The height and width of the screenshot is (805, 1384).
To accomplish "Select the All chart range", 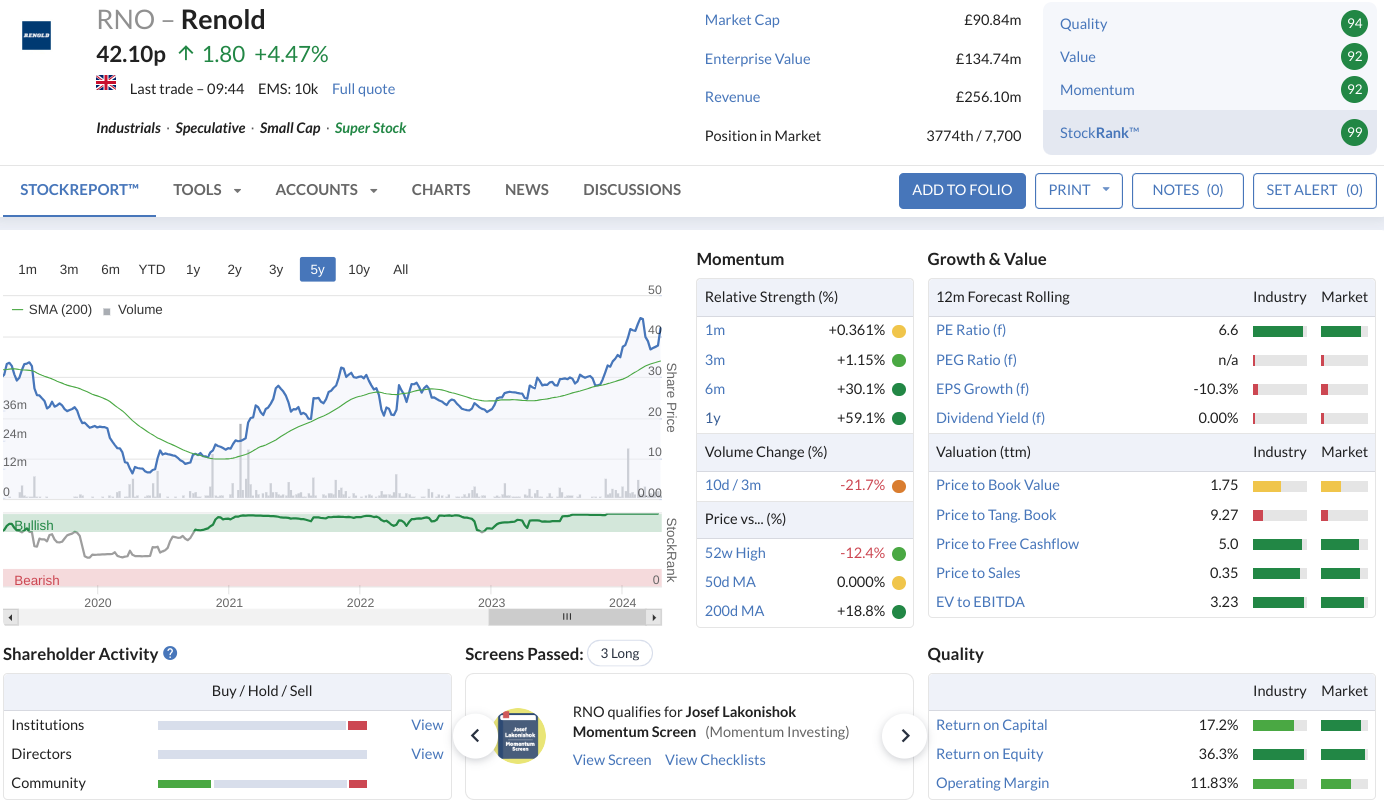I will click(401, 269).
